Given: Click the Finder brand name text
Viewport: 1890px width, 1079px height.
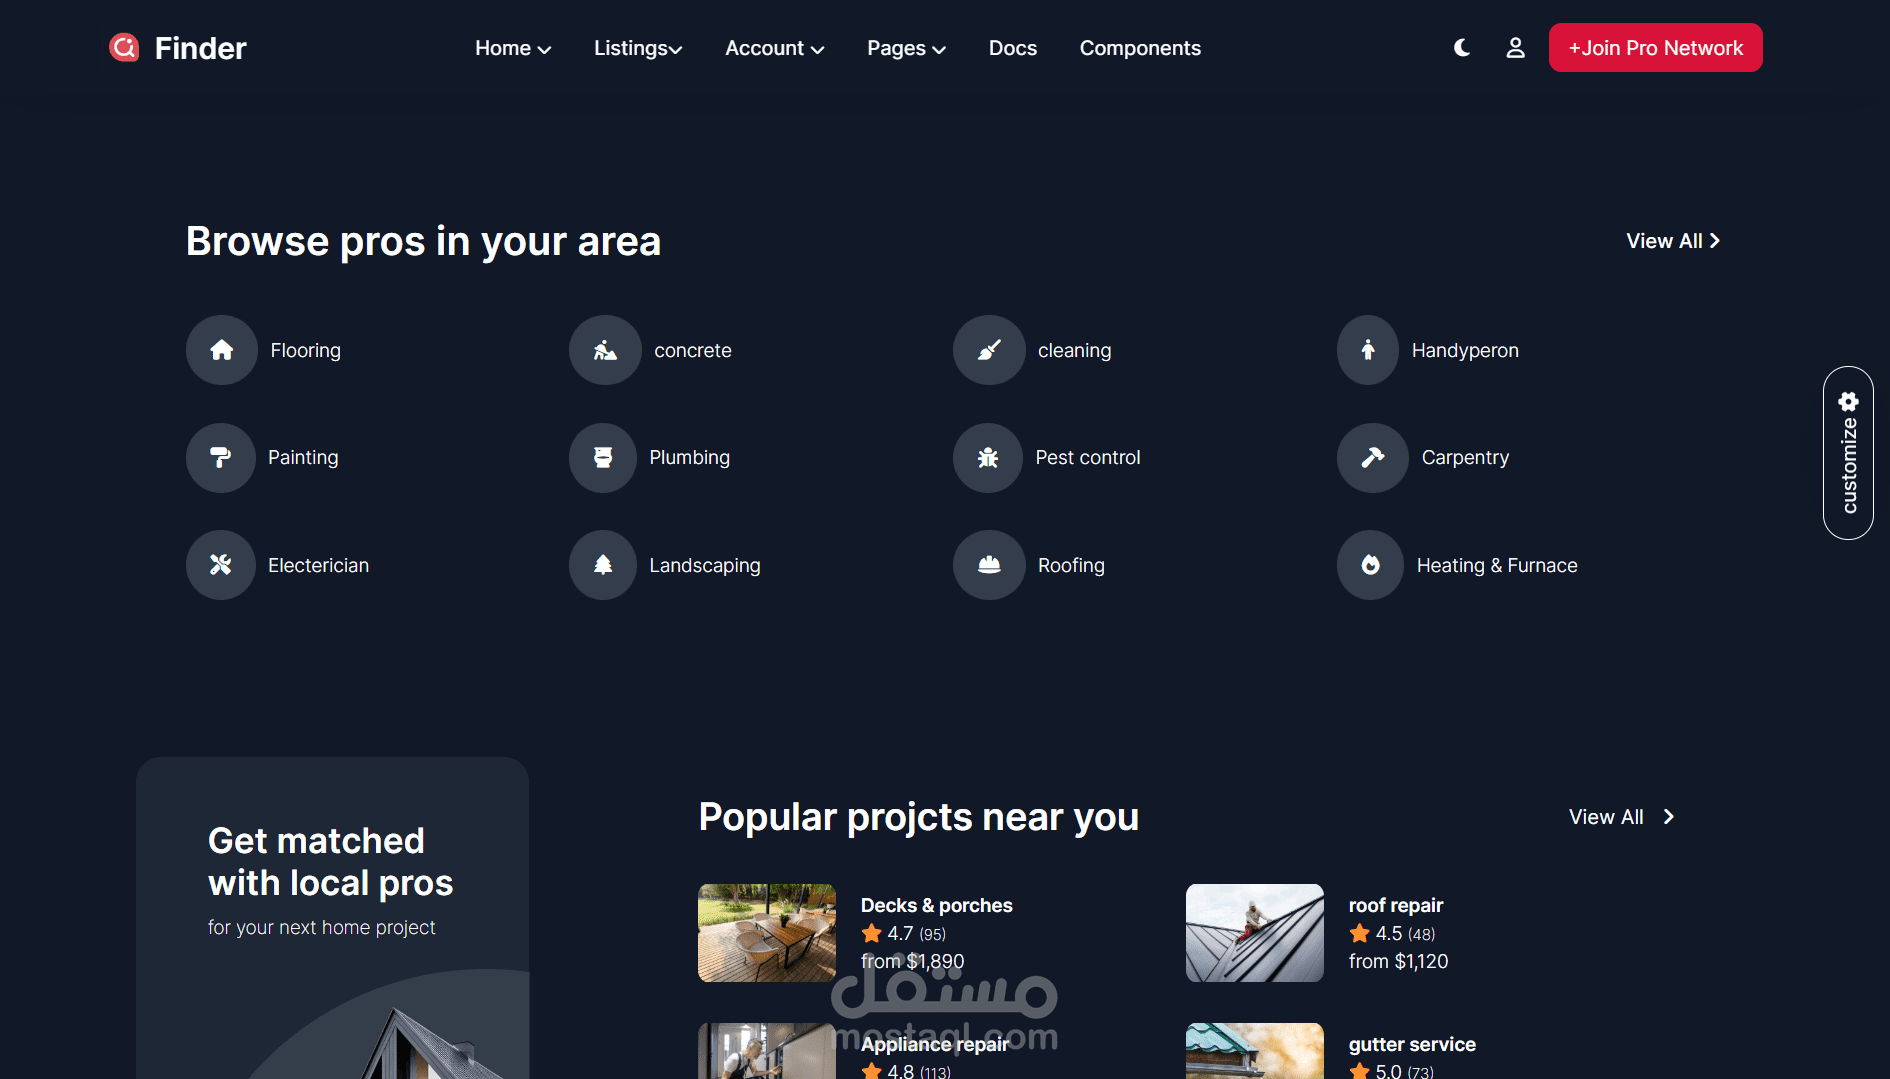Looking at the screenshot, I should click(x=200, y=48).
